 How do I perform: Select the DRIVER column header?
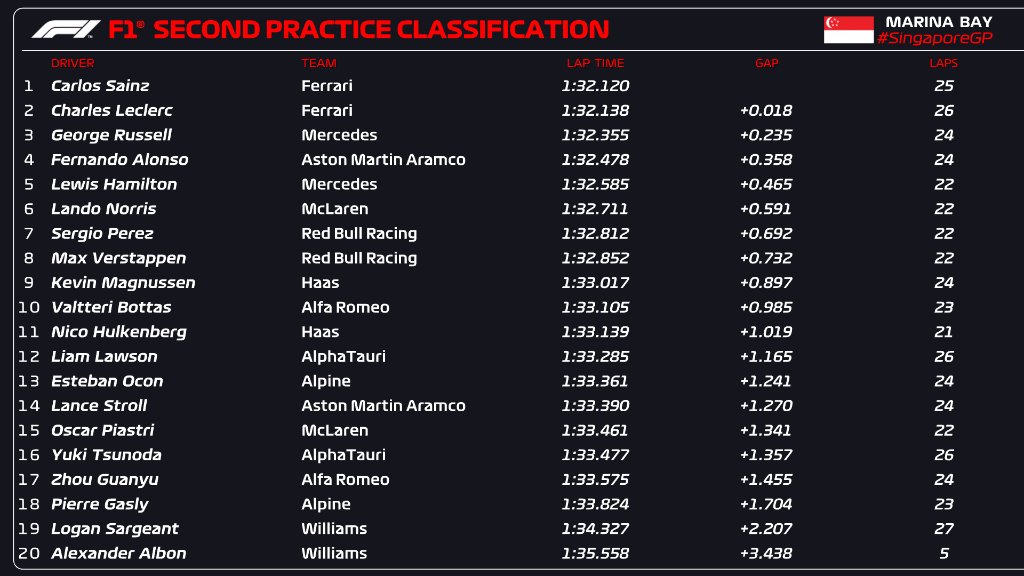click(x=73, y=63)
